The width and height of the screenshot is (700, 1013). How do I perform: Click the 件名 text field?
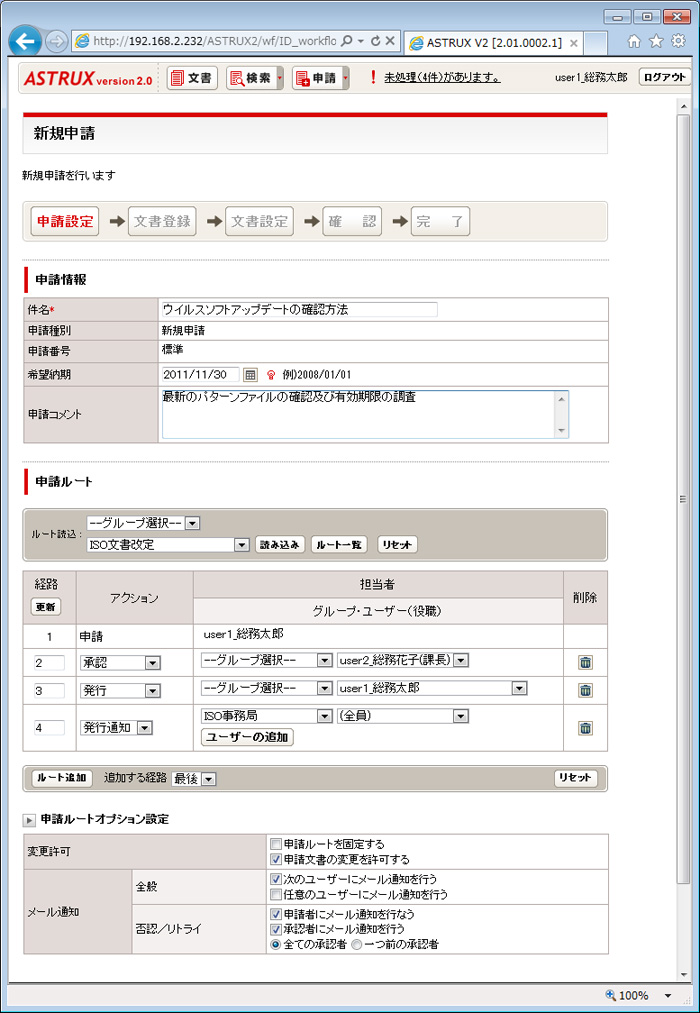[300, 309]
